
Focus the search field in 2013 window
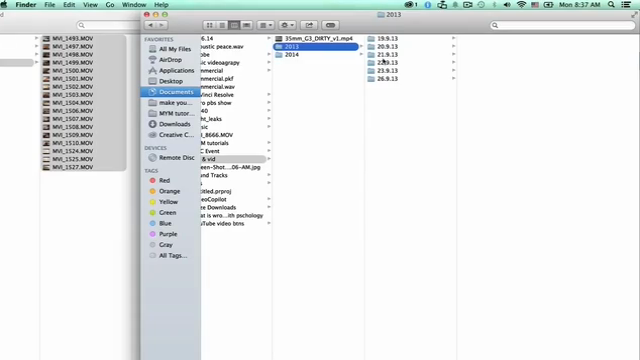[x=562, y=25]
